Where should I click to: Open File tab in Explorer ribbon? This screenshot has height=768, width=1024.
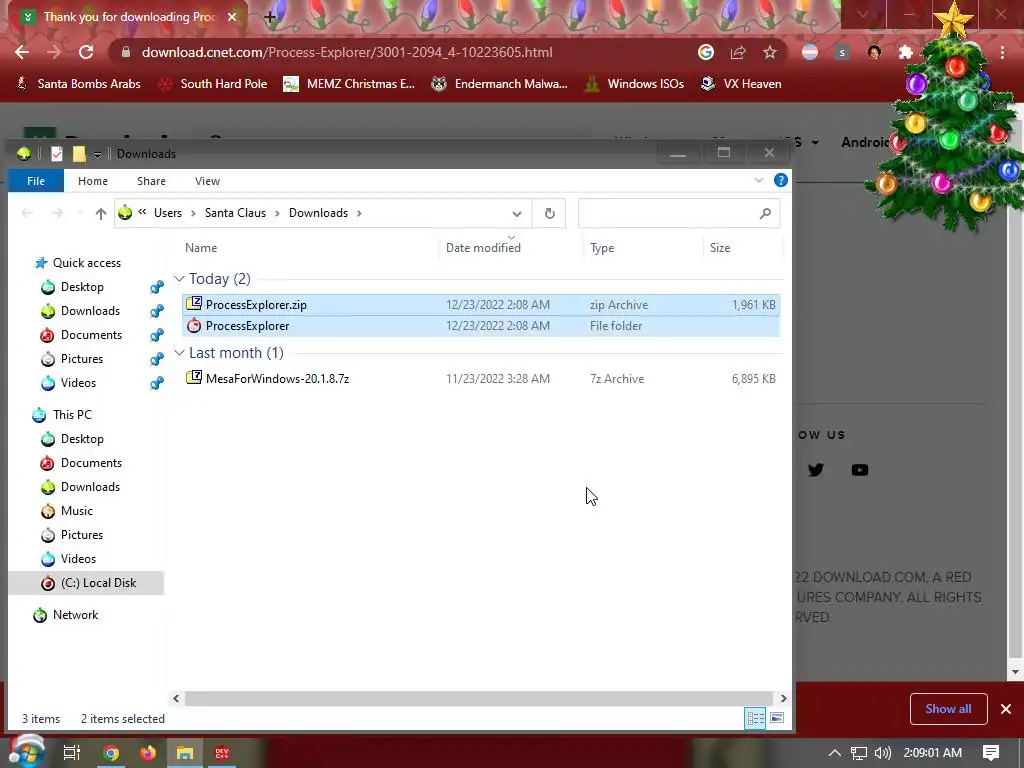click(x=36, y=181)
